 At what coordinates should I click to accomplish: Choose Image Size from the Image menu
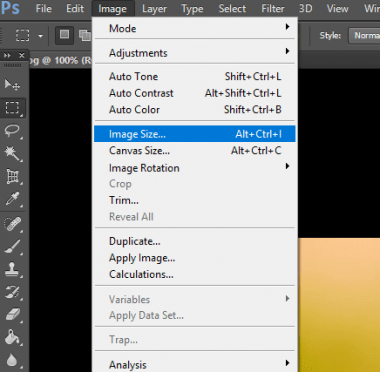click(x=195, y=134)
